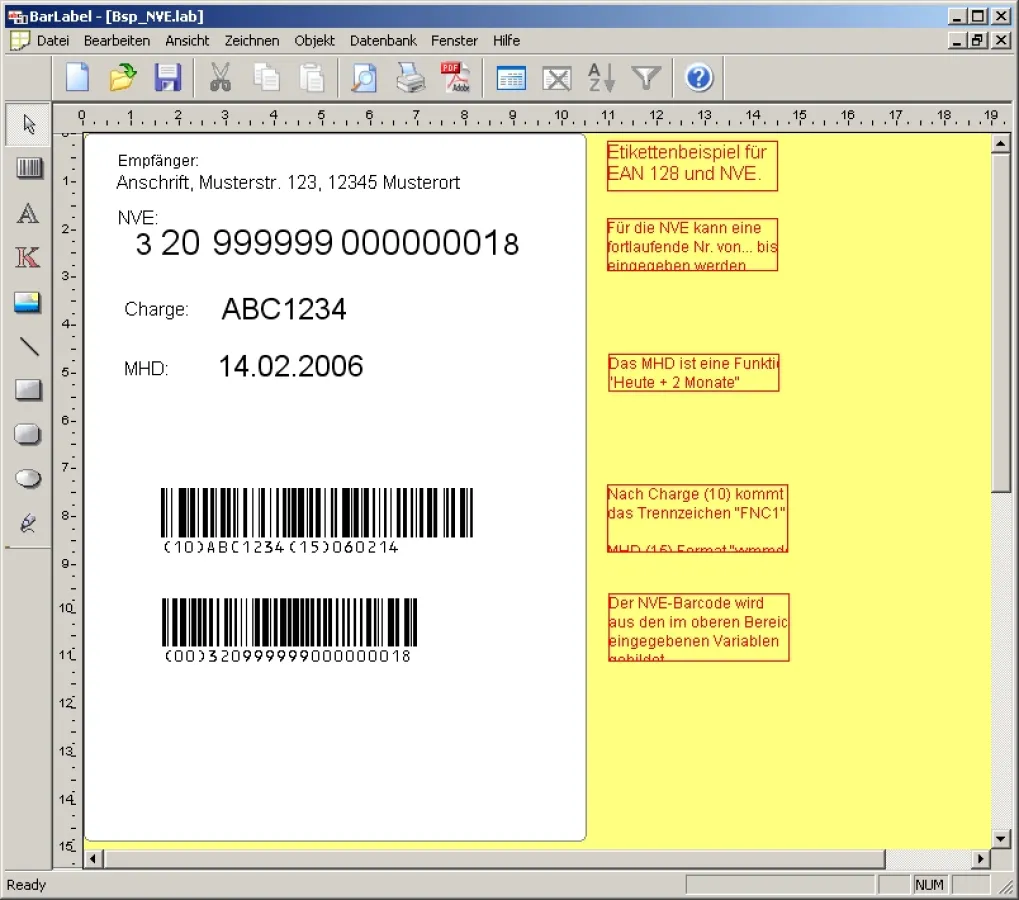Image resolution: width=1019 pixels, height=900 pixels.
Task: Export the label with the PDF icon
Action: (x=455, y=77)
